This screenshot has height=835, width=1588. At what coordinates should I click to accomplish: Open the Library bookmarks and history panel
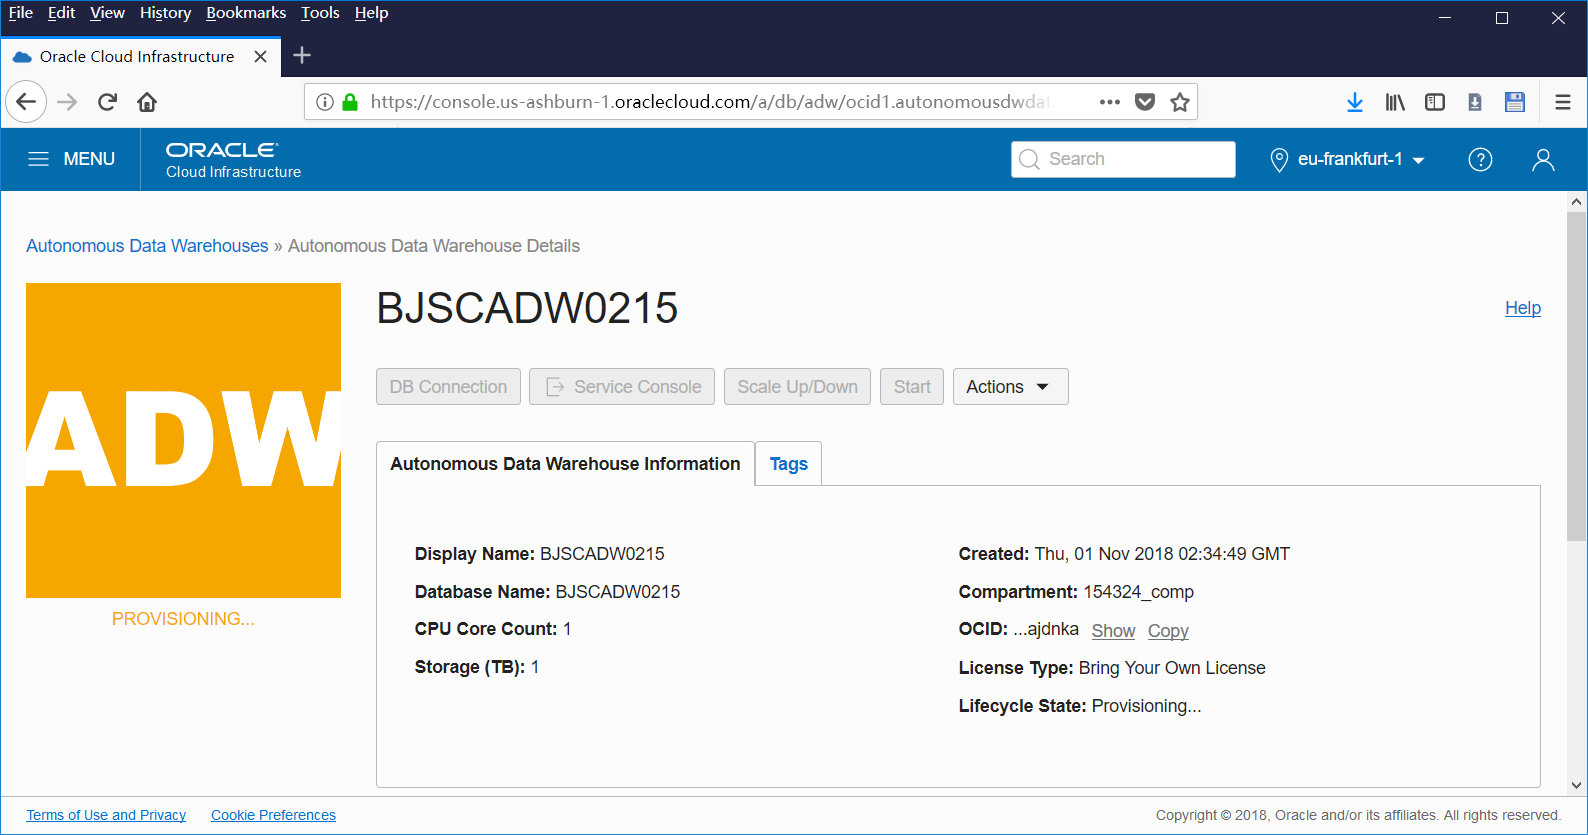[x=1395, y=102]
